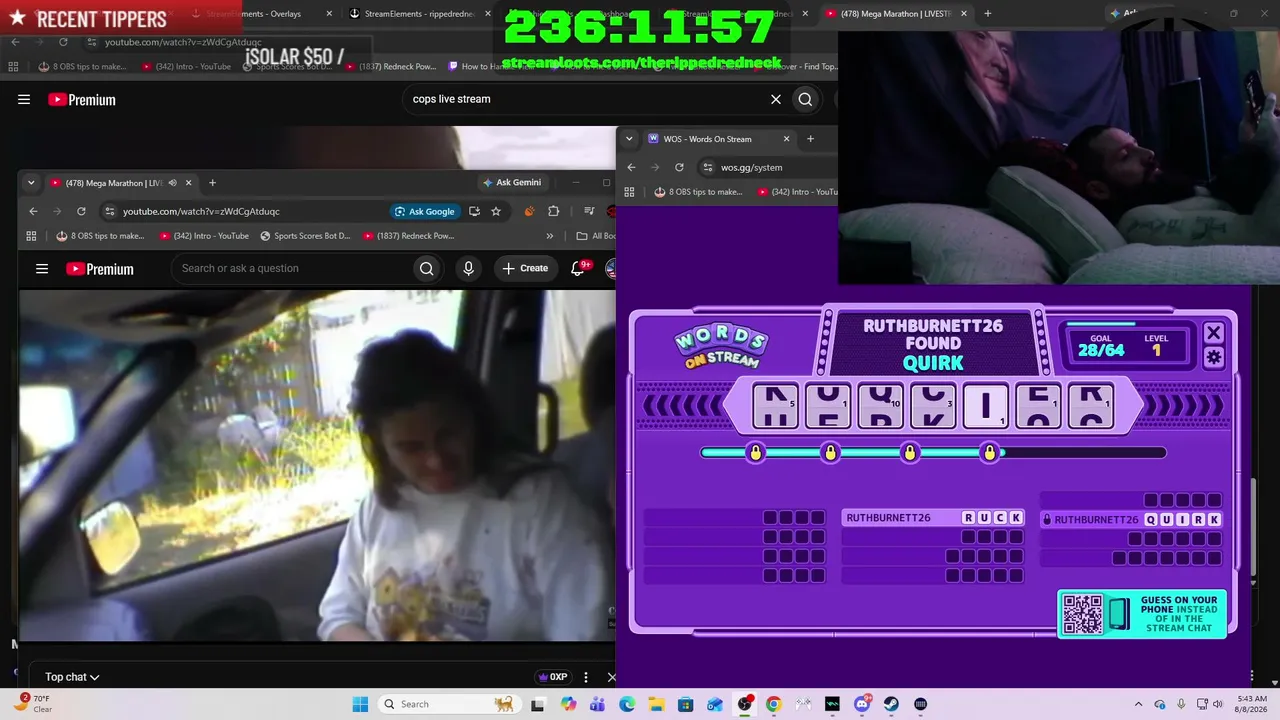Open the All Bookmarks folder
Screen dimensions: 1280x720
pyautogui.click(x=596, y=236)
